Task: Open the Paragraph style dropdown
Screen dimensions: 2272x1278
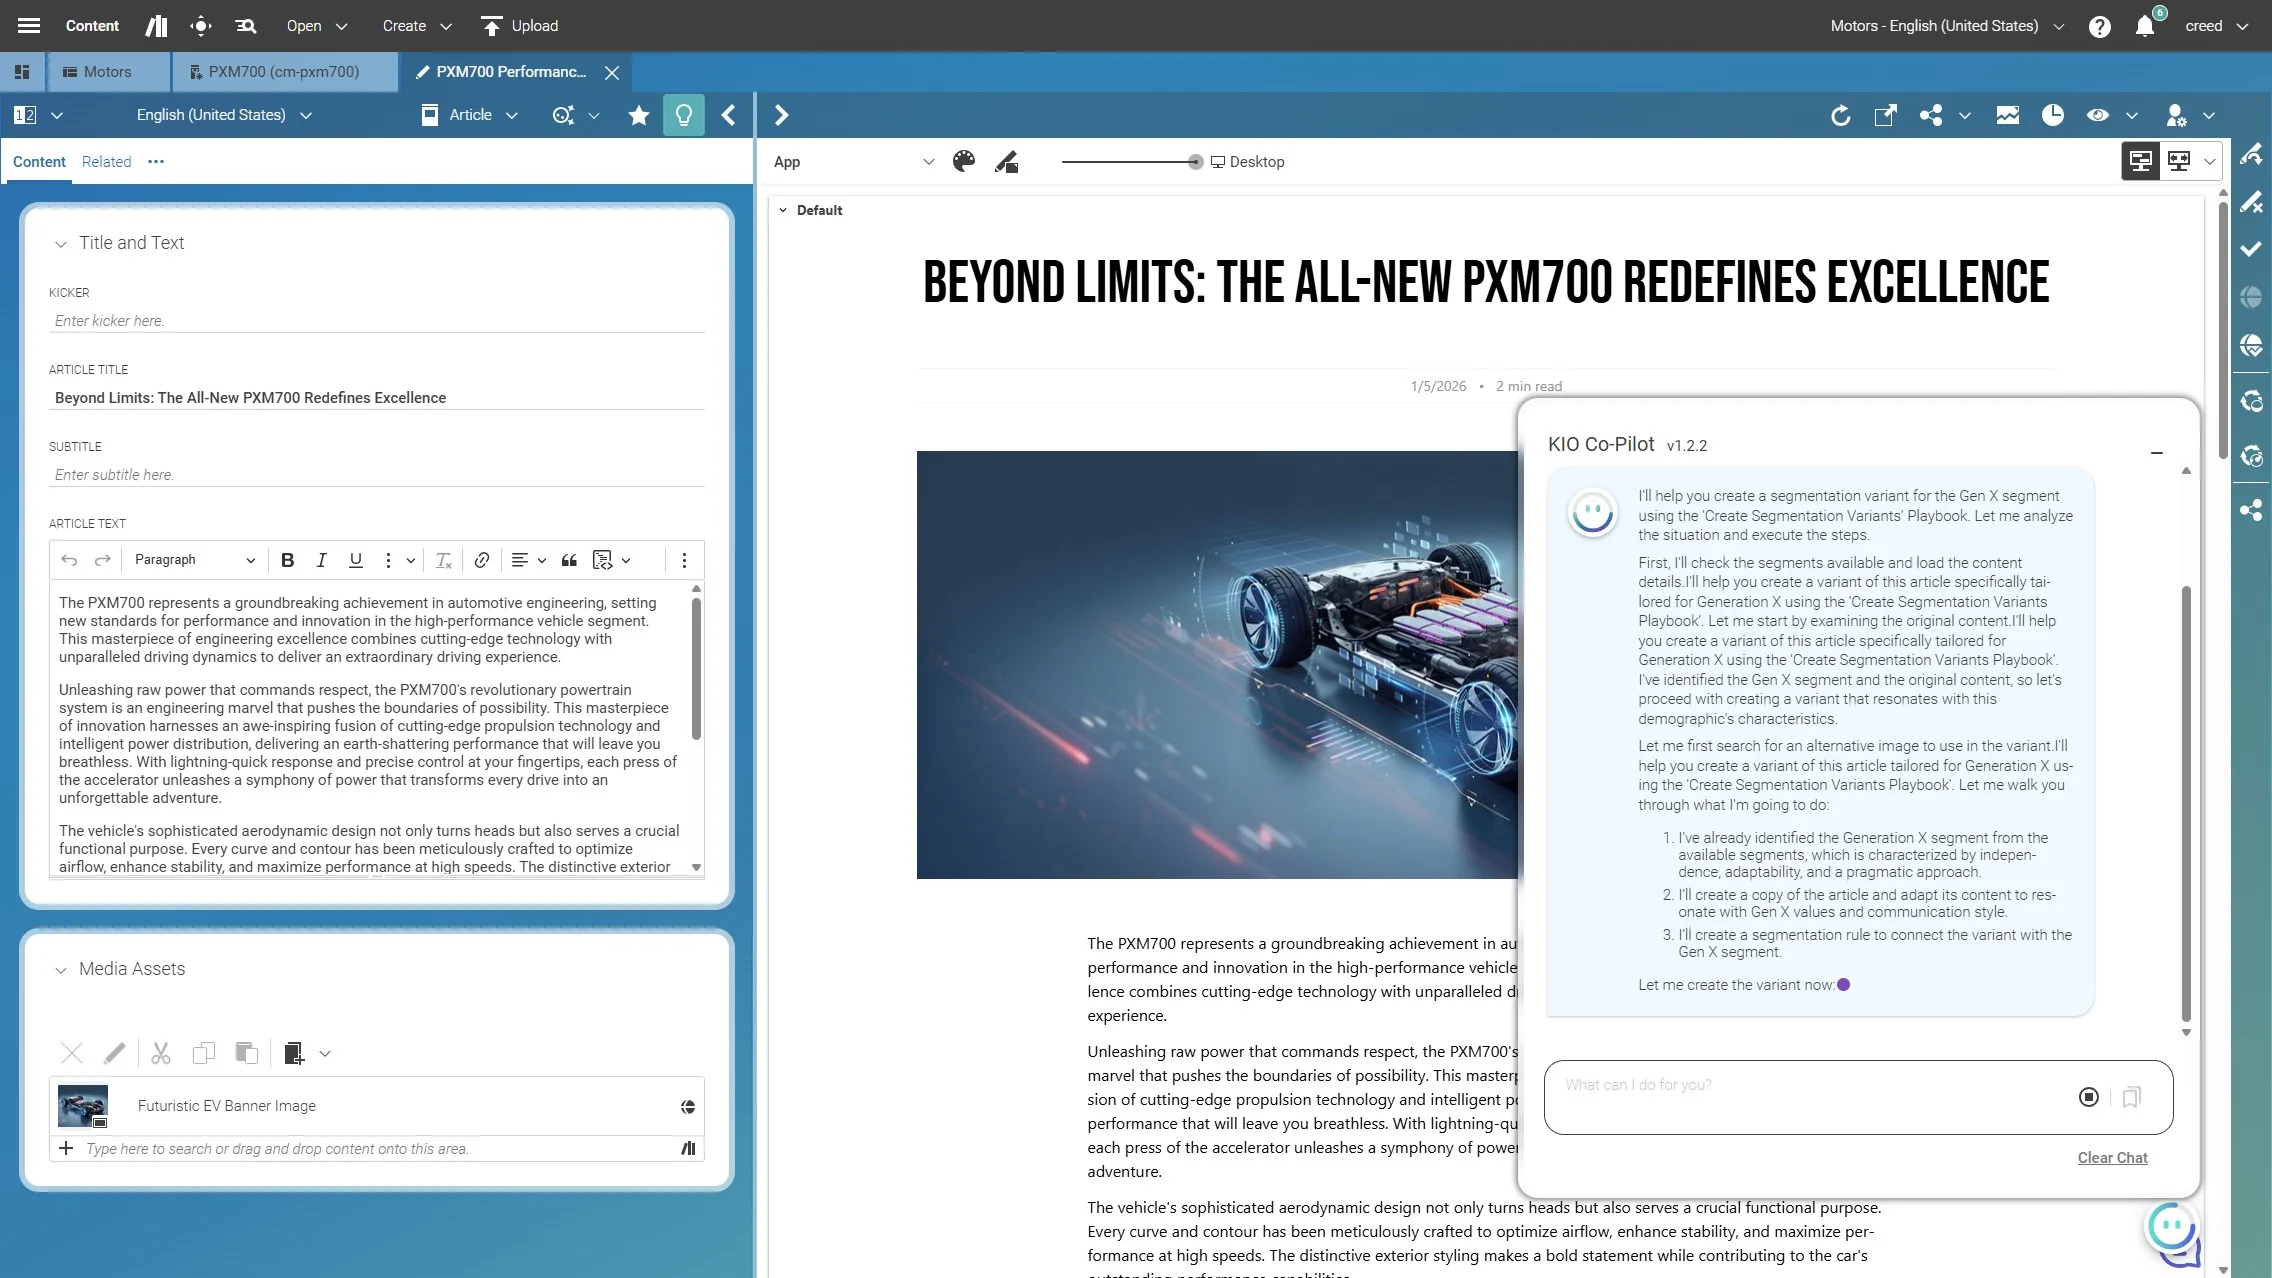Action: click(x=194, y=560)
